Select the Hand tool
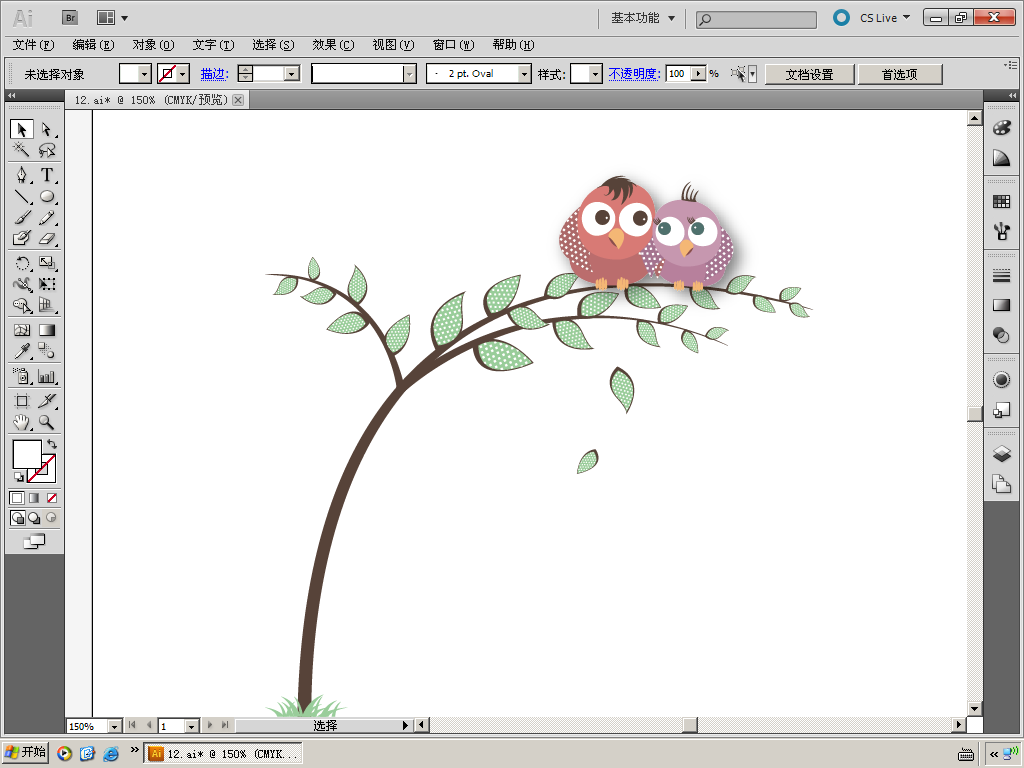 [x=21, y=422]
